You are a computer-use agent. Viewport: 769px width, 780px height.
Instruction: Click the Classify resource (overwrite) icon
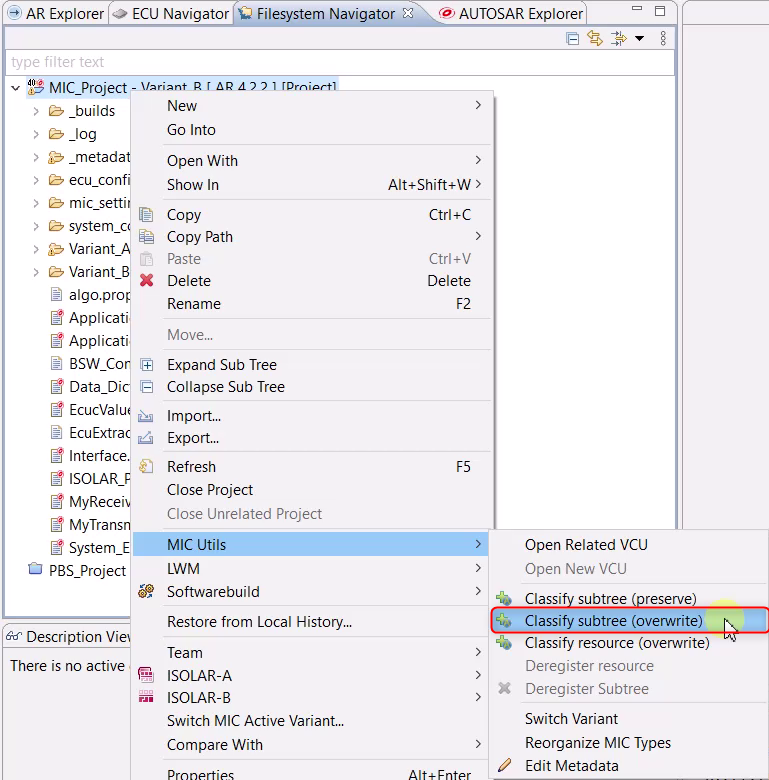pos(504,643)
